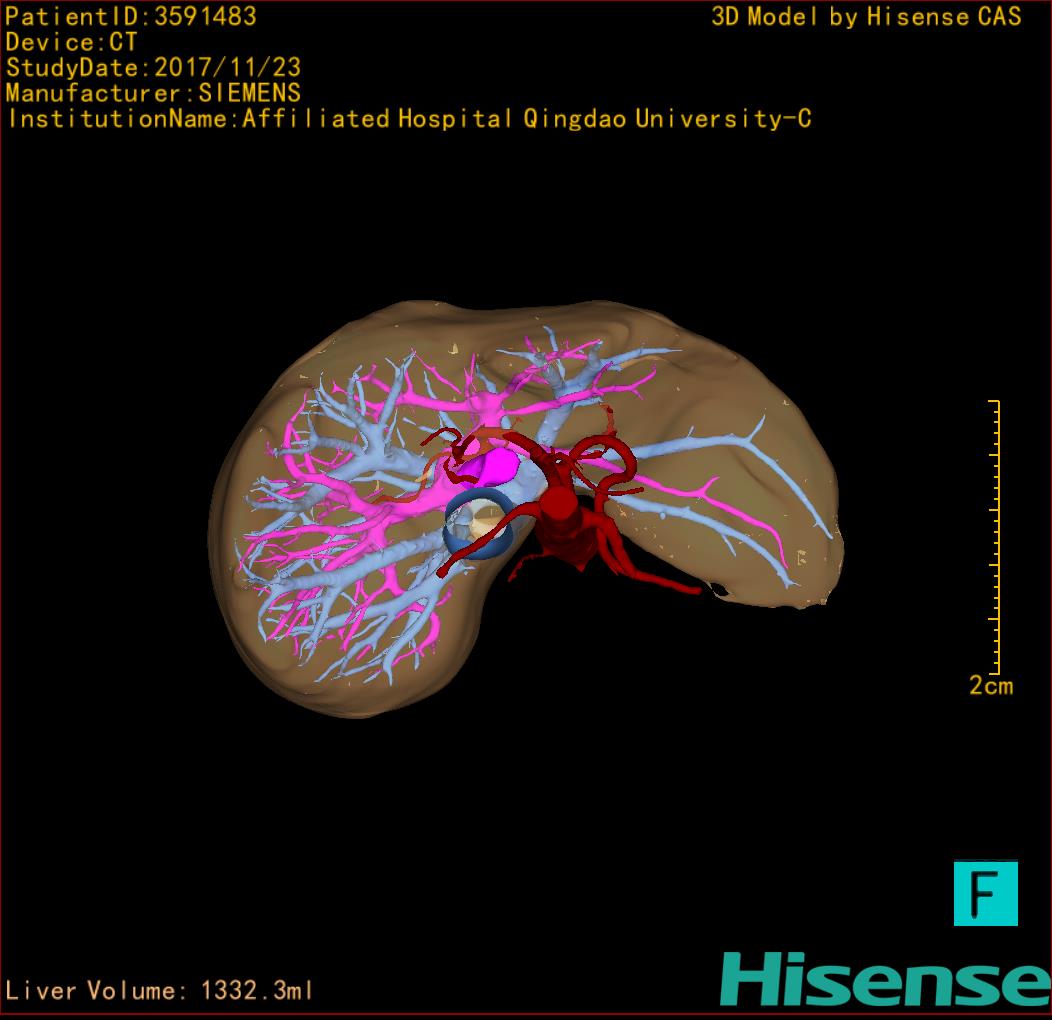1052x1020 pixels.
Task: Click the cyan F orientation marker
Action: click(x=985, y=893)
